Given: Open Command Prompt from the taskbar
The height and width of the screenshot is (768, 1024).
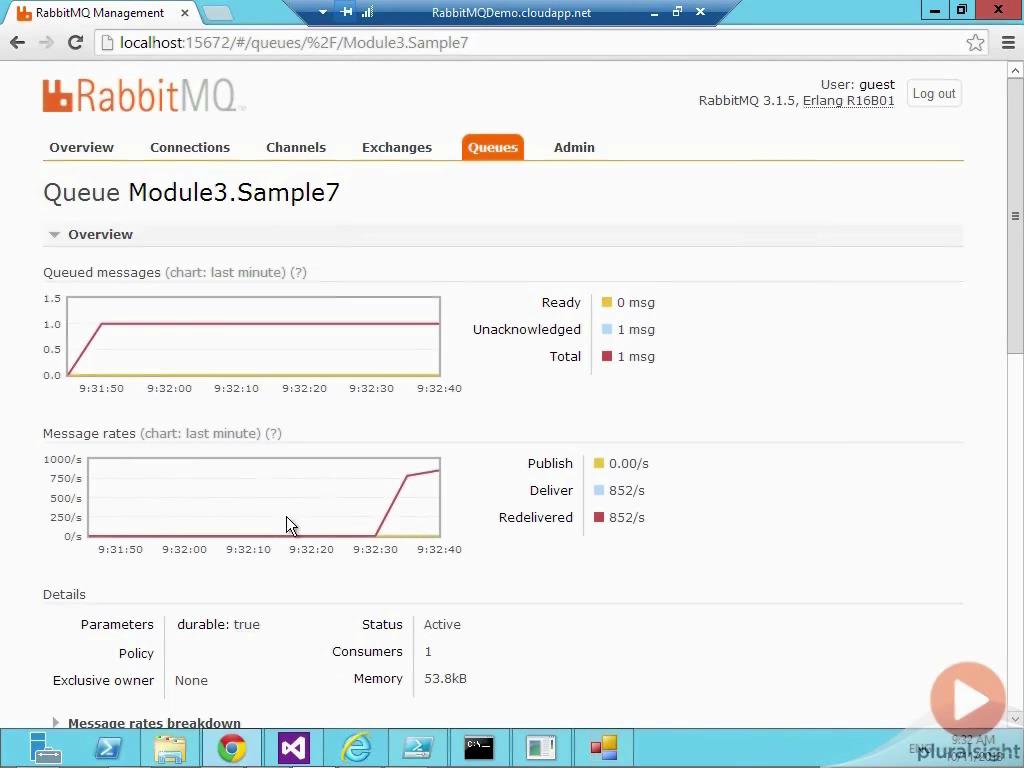Looking at the screenshot, I should tap(479, 748).
